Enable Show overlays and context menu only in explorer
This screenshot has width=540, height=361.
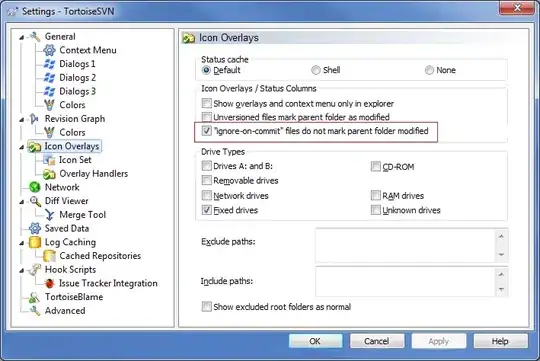[x=207, y=103]
